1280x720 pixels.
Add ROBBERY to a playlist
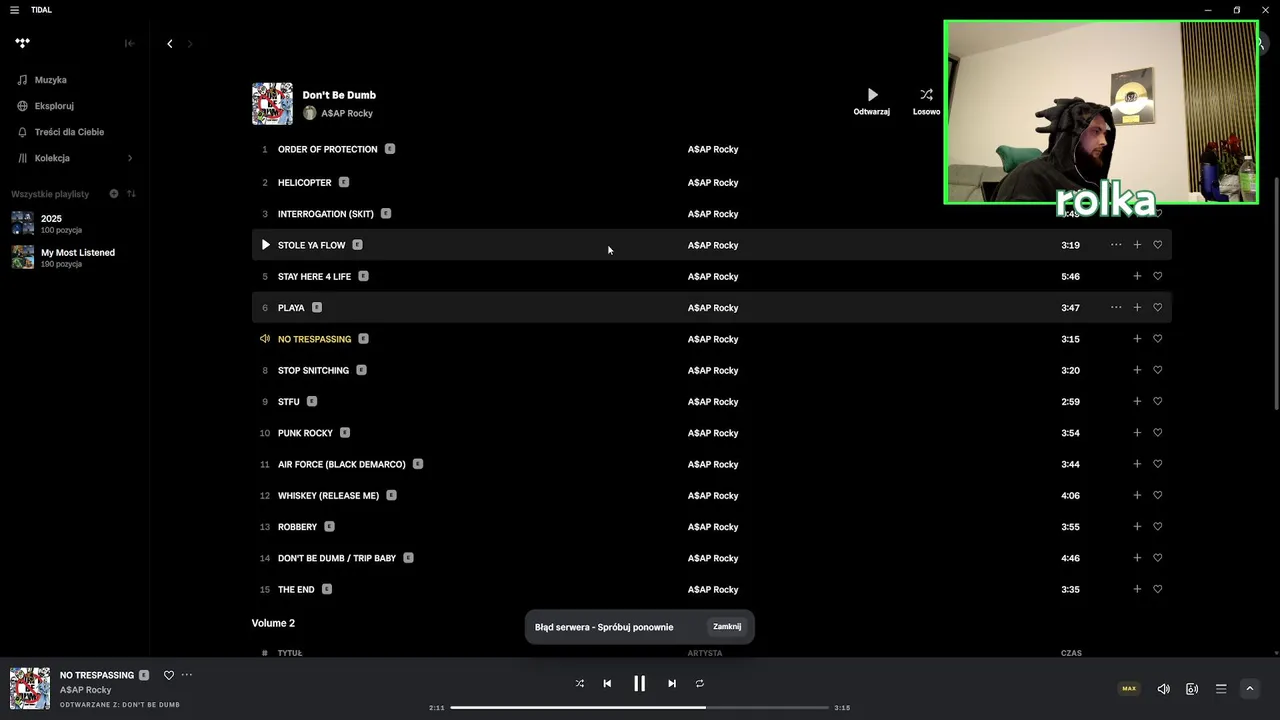pyautogui.click(x=1137, y=527)
